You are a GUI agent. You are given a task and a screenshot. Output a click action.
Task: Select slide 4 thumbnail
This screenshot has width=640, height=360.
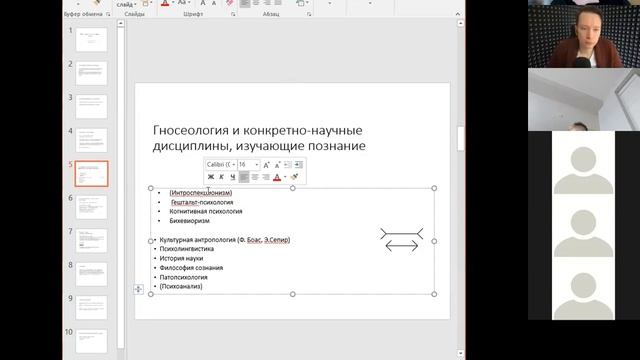(91, 140)
